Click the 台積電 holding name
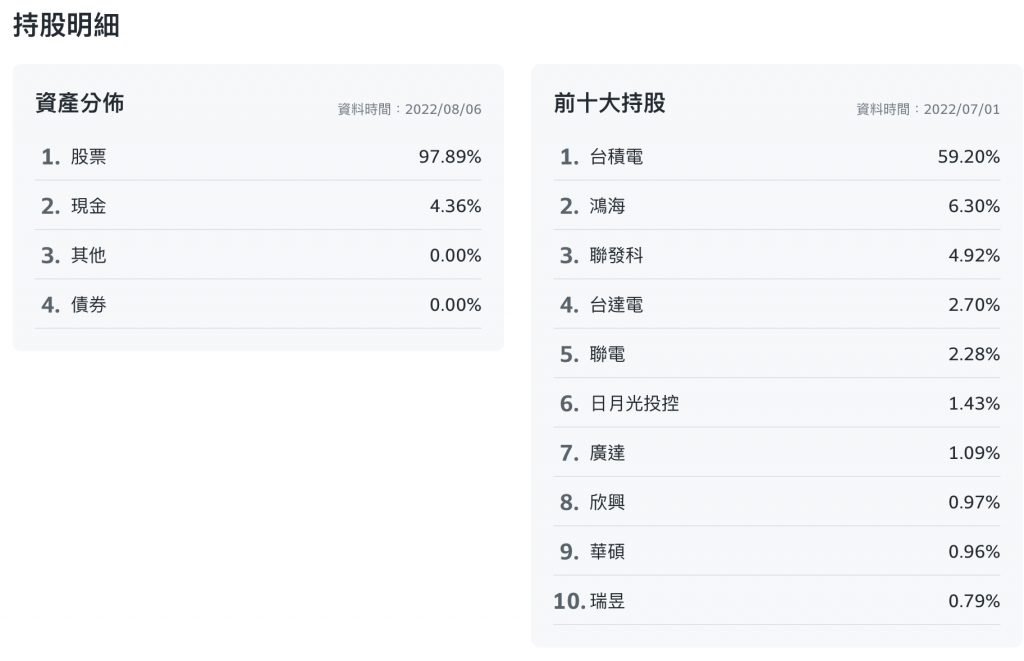Image resolution: width=1024 pixels, height=661 pixels. point(616,157)
